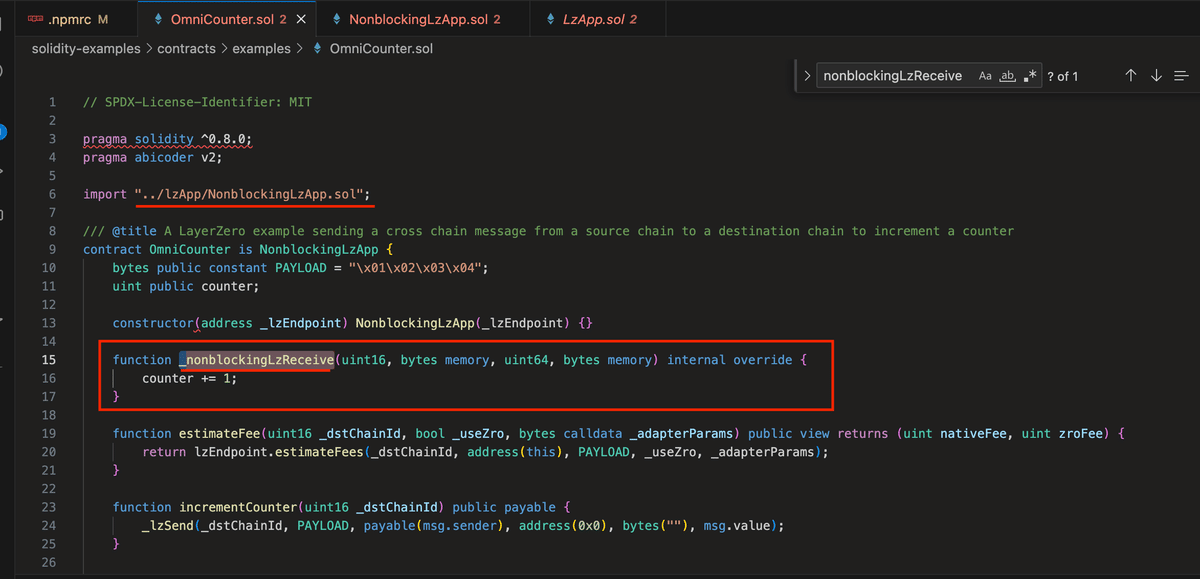This screenshot has width=1200, height=579.
Task: Click line number 23 in the gutter
Action: pyautogui.click(x=49, y=507)
